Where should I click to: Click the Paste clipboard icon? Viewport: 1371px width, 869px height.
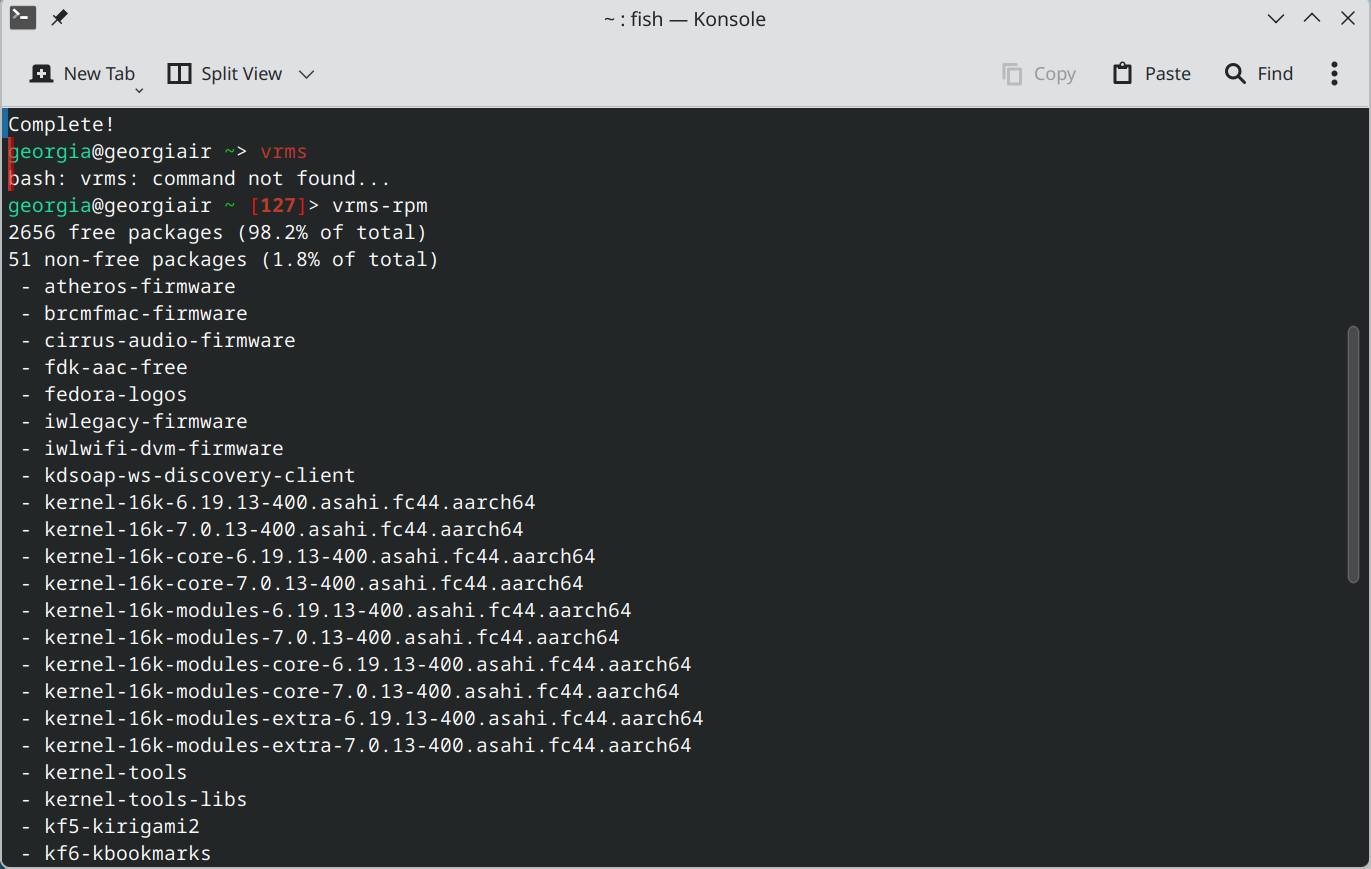click(x=1123, y=73)
